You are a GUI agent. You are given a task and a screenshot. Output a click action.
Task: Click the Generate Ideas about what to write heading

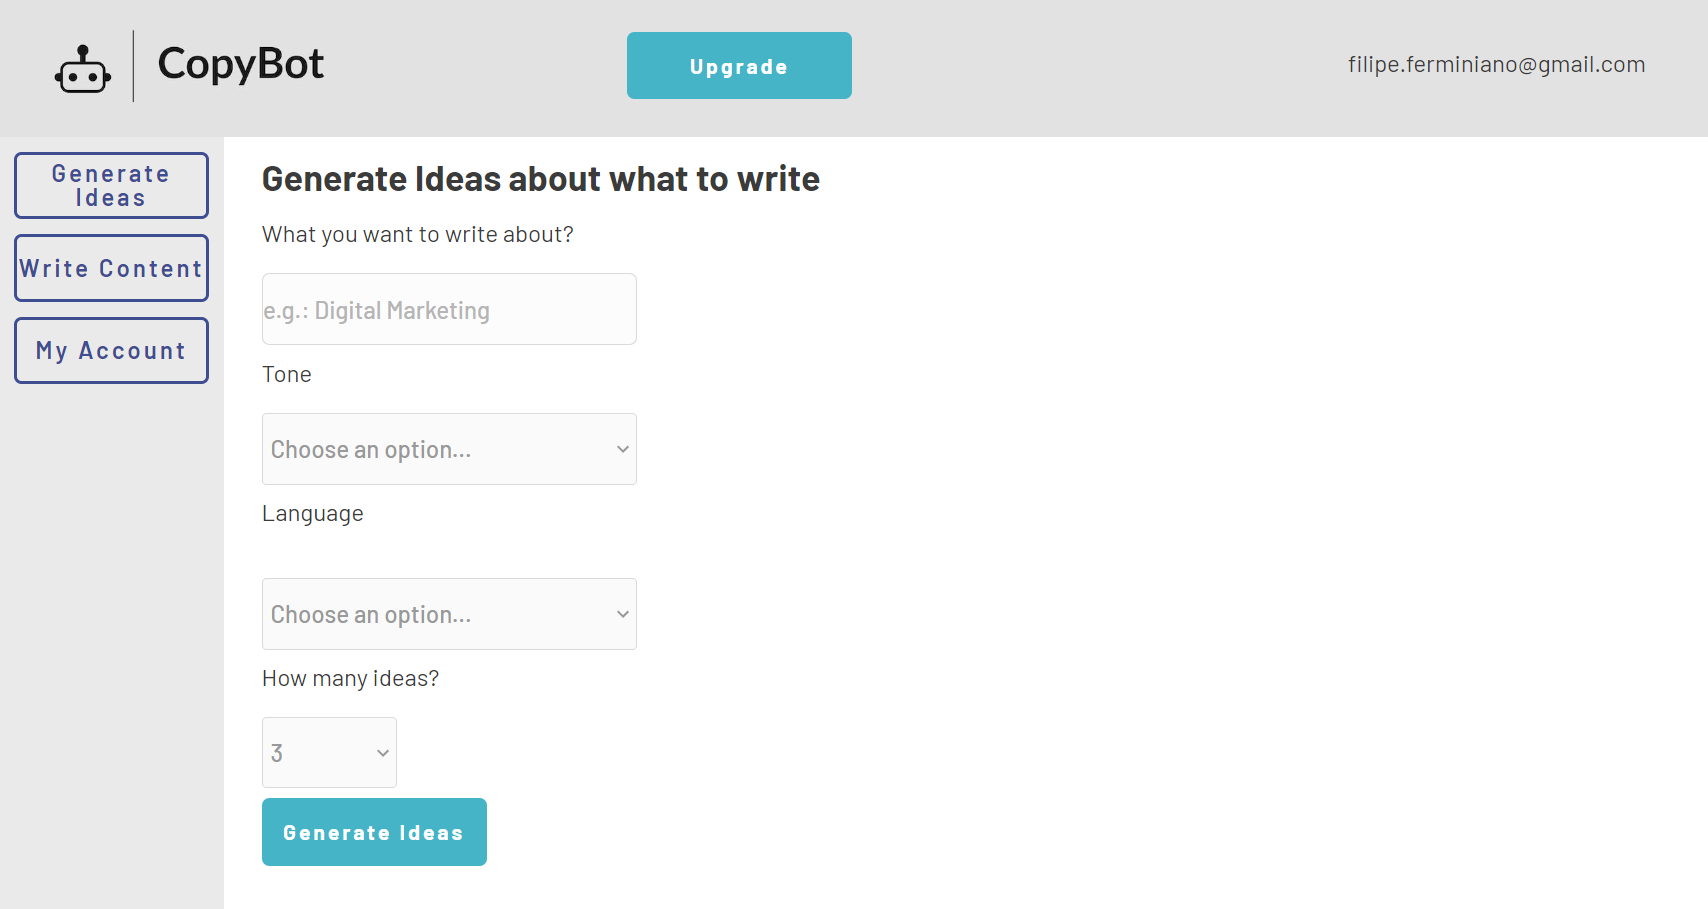[x=541, y=179]
